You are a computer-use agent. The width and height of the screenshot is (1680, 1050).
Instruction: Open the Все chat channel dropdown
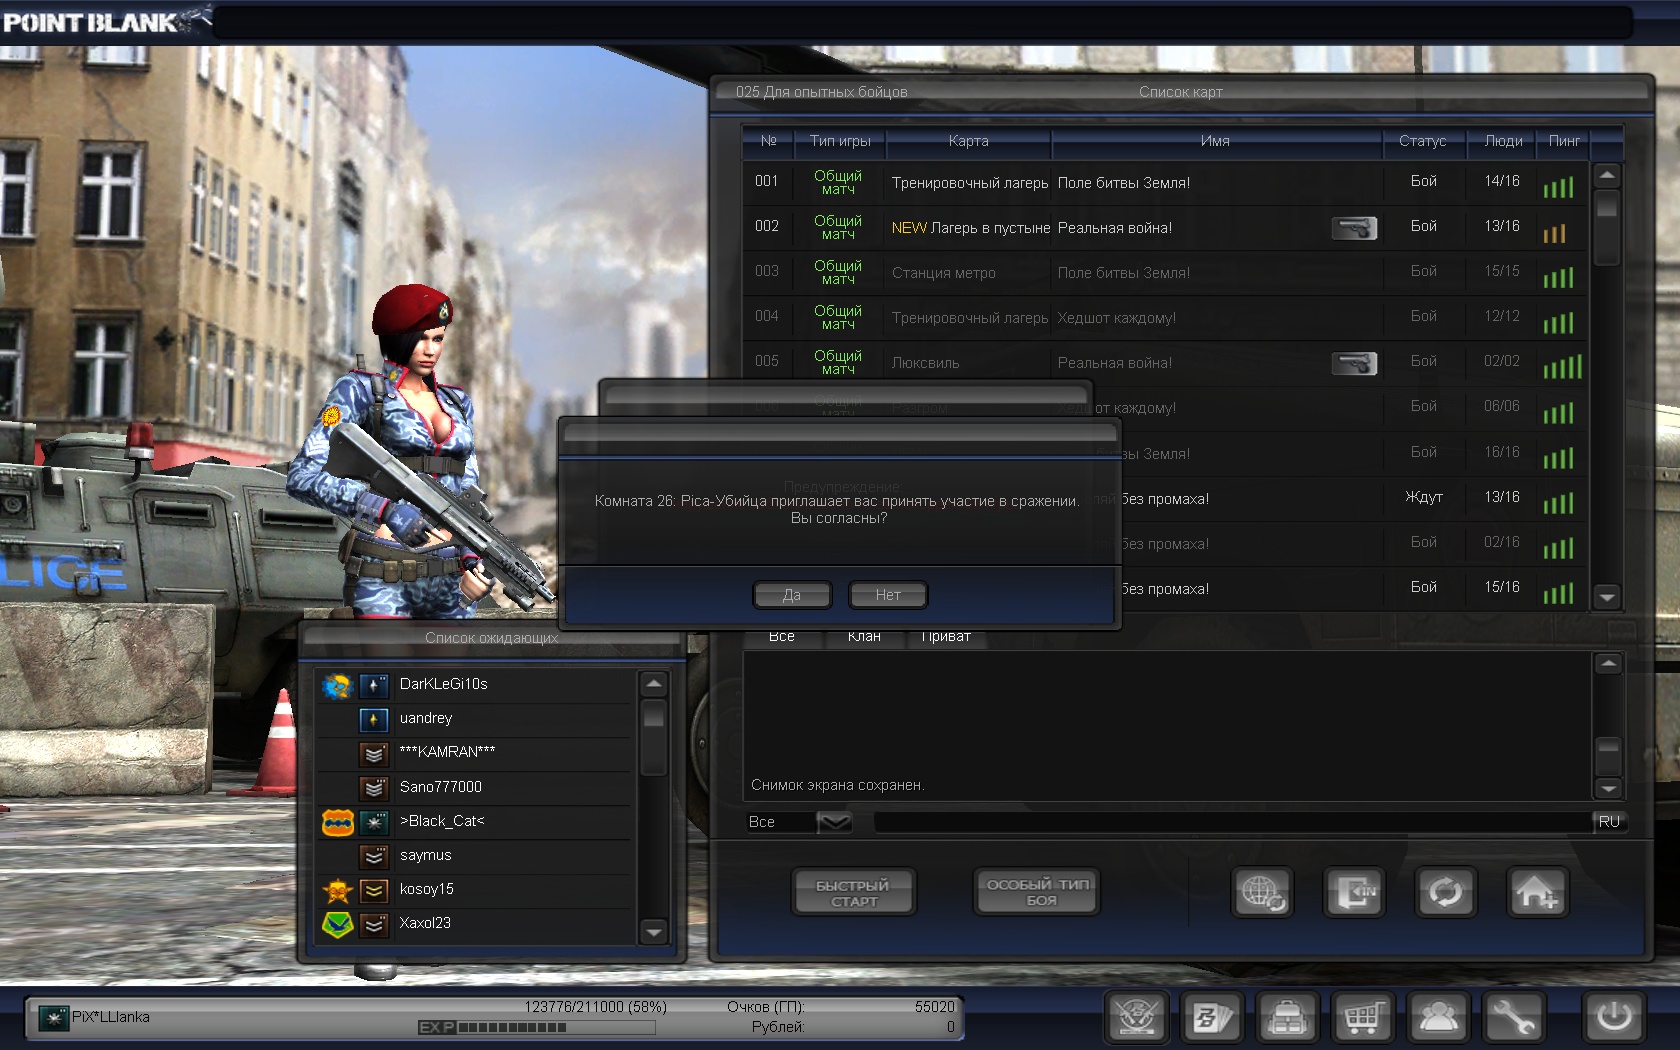(x=834, y=822)
